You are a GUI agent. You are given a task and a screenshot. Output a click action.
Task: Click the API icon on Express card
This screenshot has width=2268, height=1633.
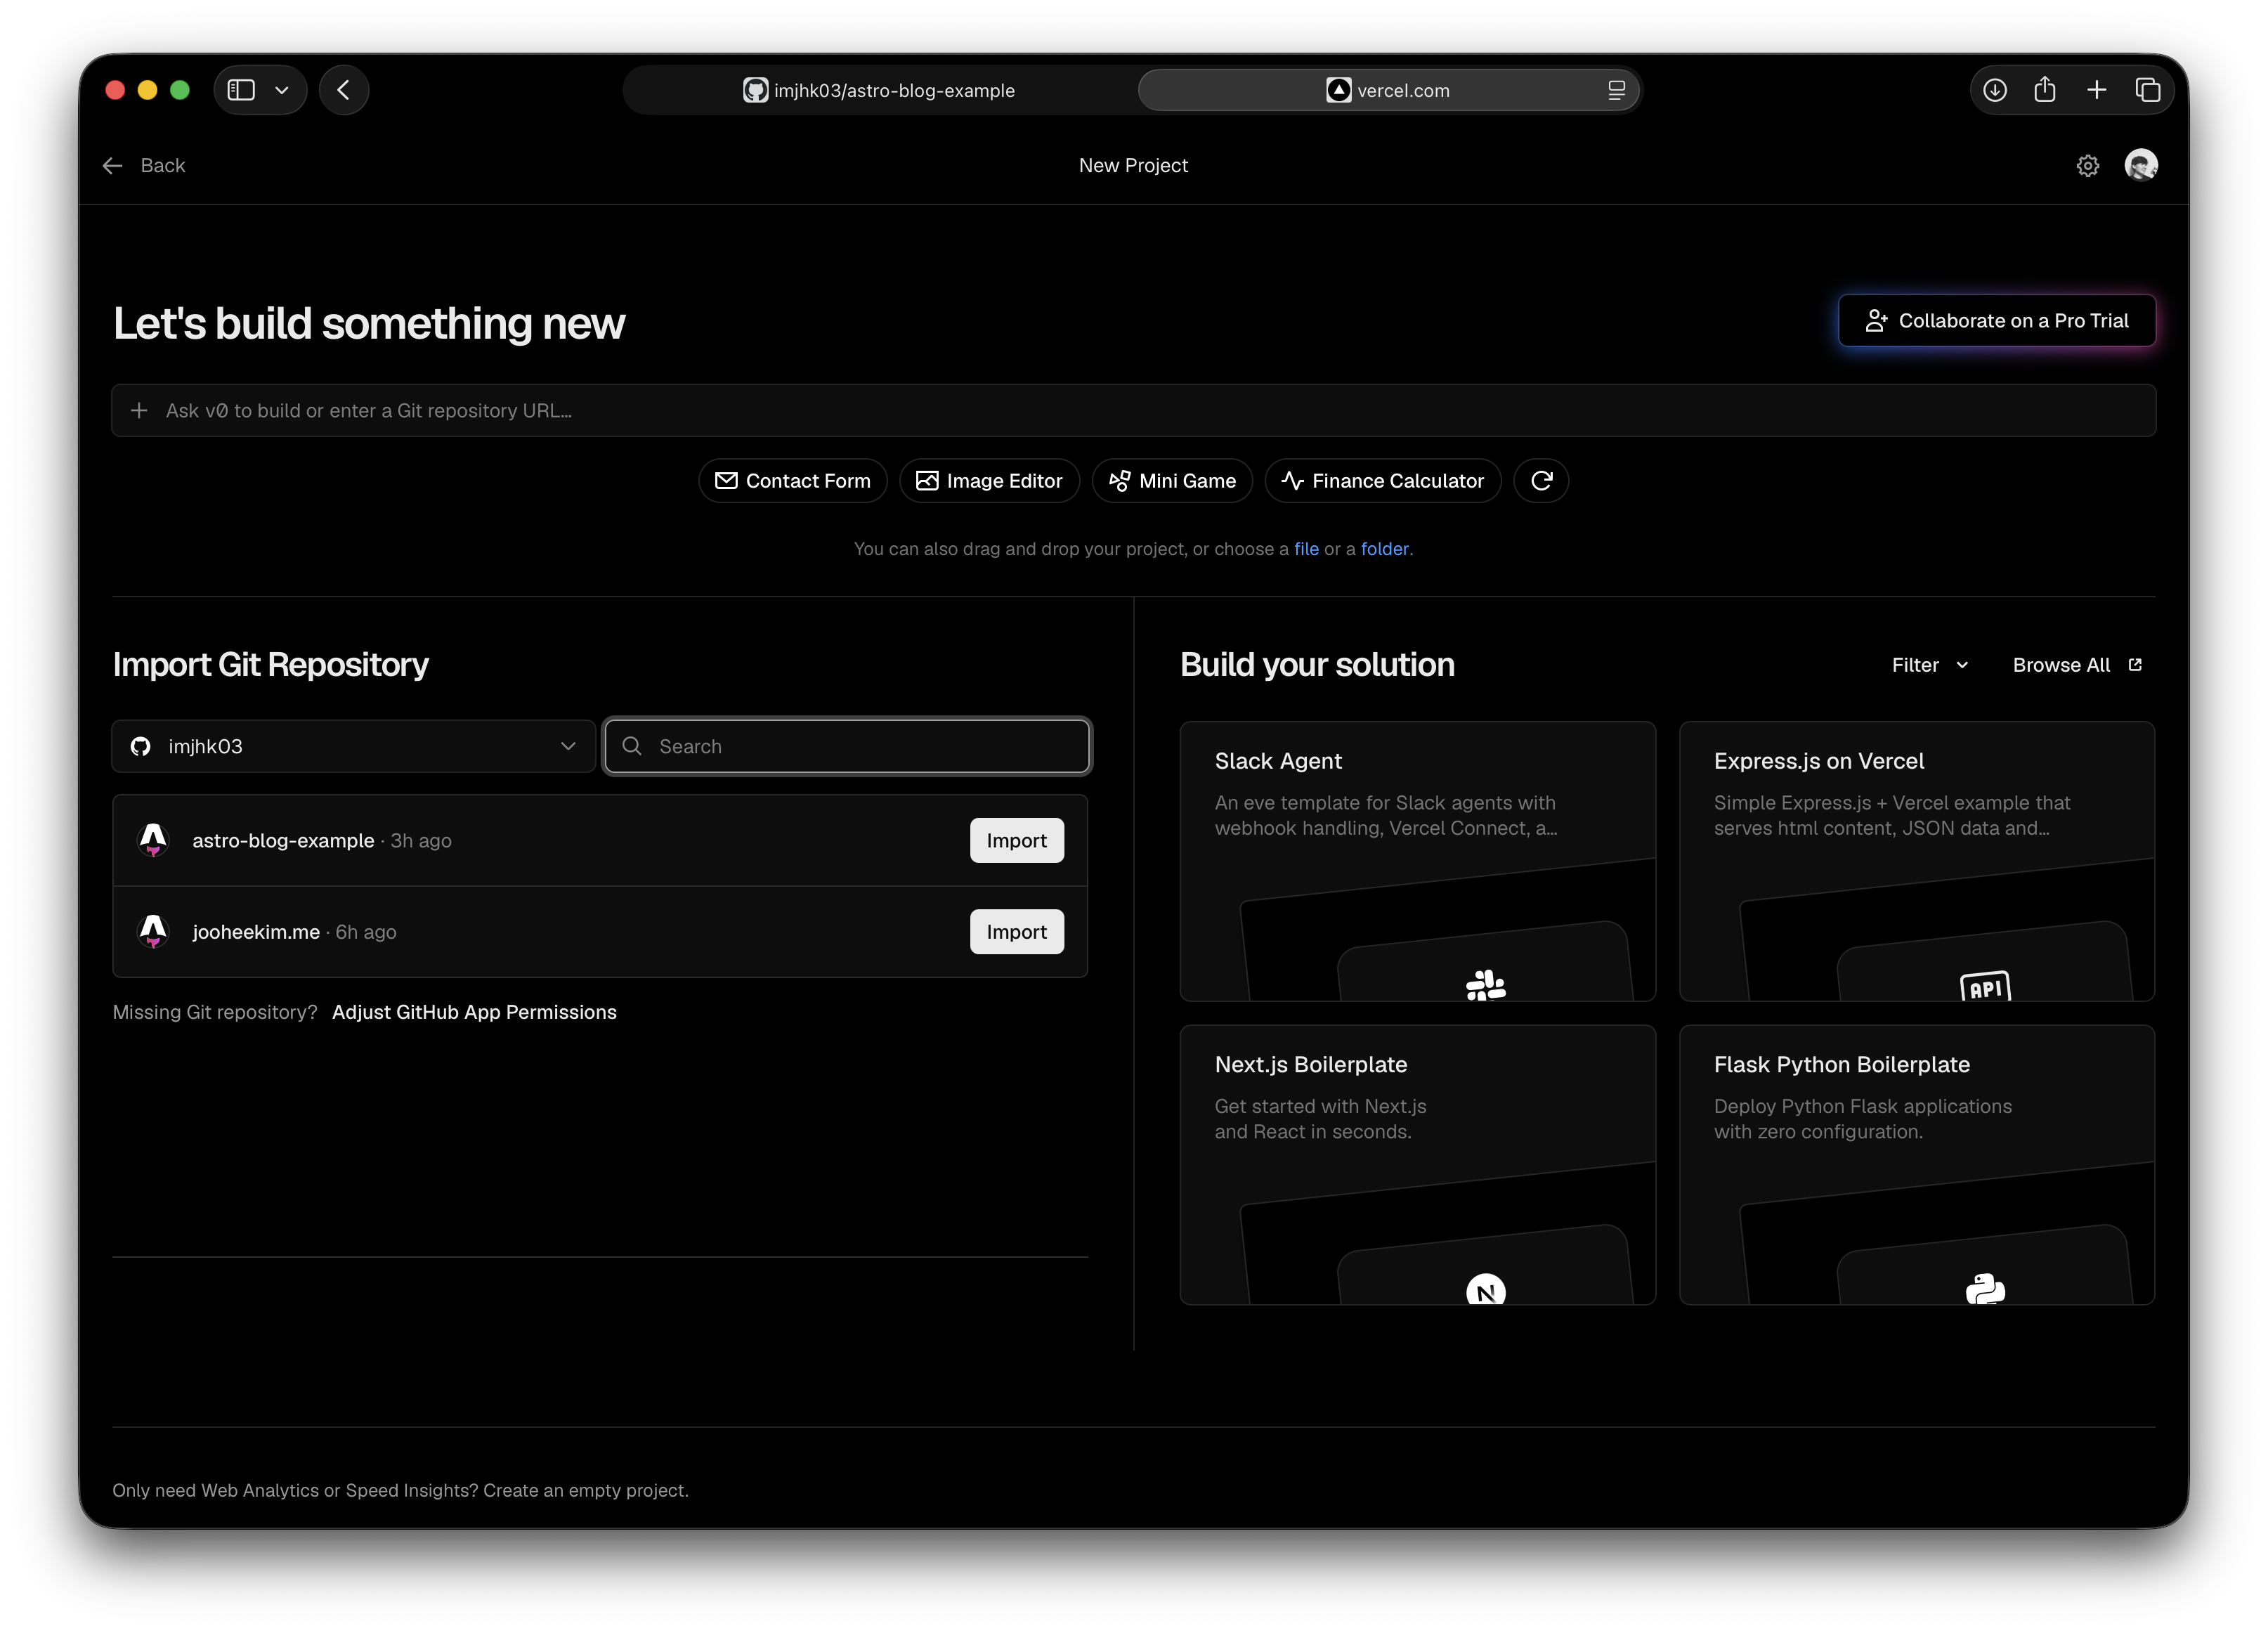tap(1985, 987)
